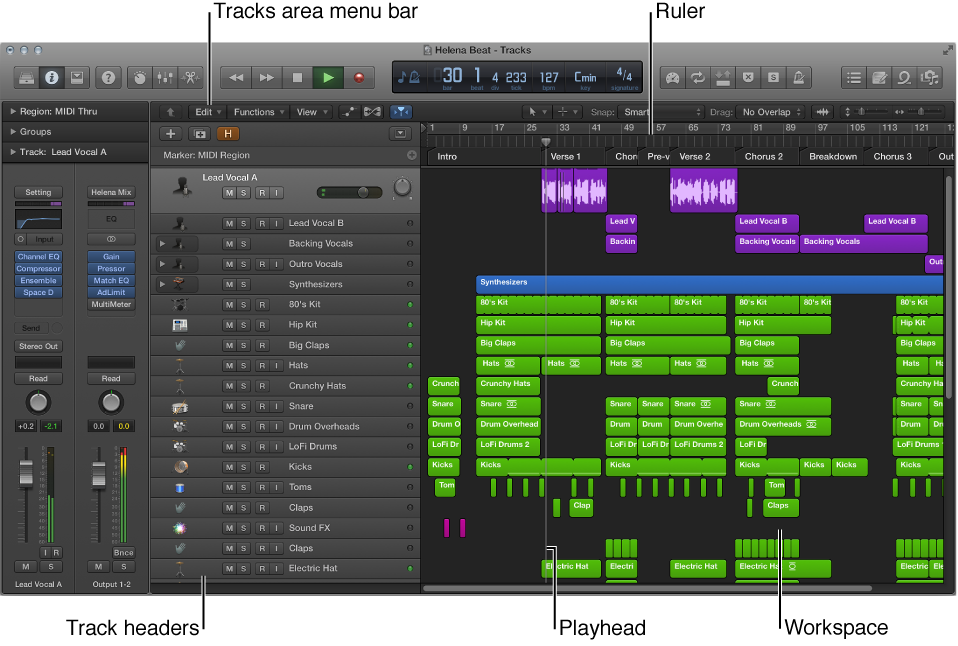Click the metronome button in the toolbar
958x646 pixels.
[x=799, y=77]
